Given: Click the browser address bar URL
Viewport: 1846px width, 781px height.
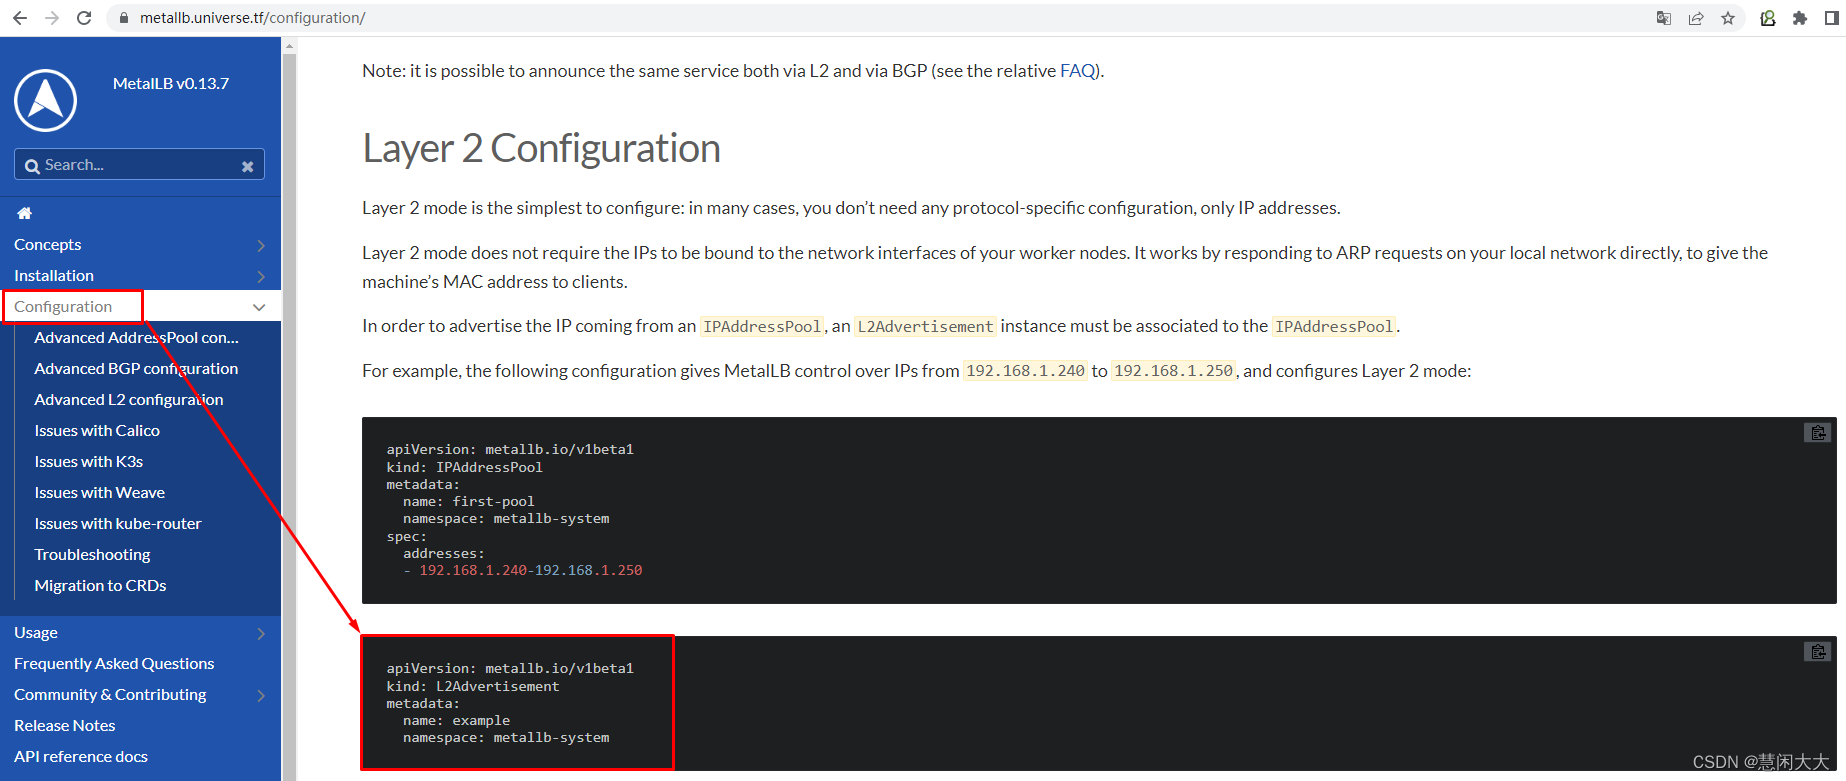Looking at the screenshot, I should [x=252, y=18].
